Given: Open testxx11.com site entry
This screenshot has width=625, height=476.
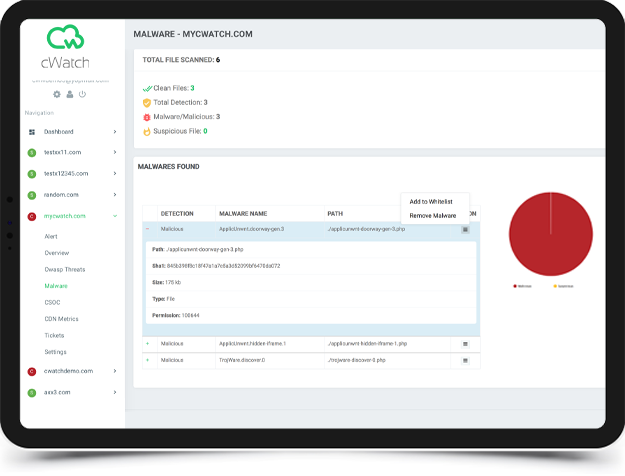Looking at the screenshot, I should tap(63, 152).
